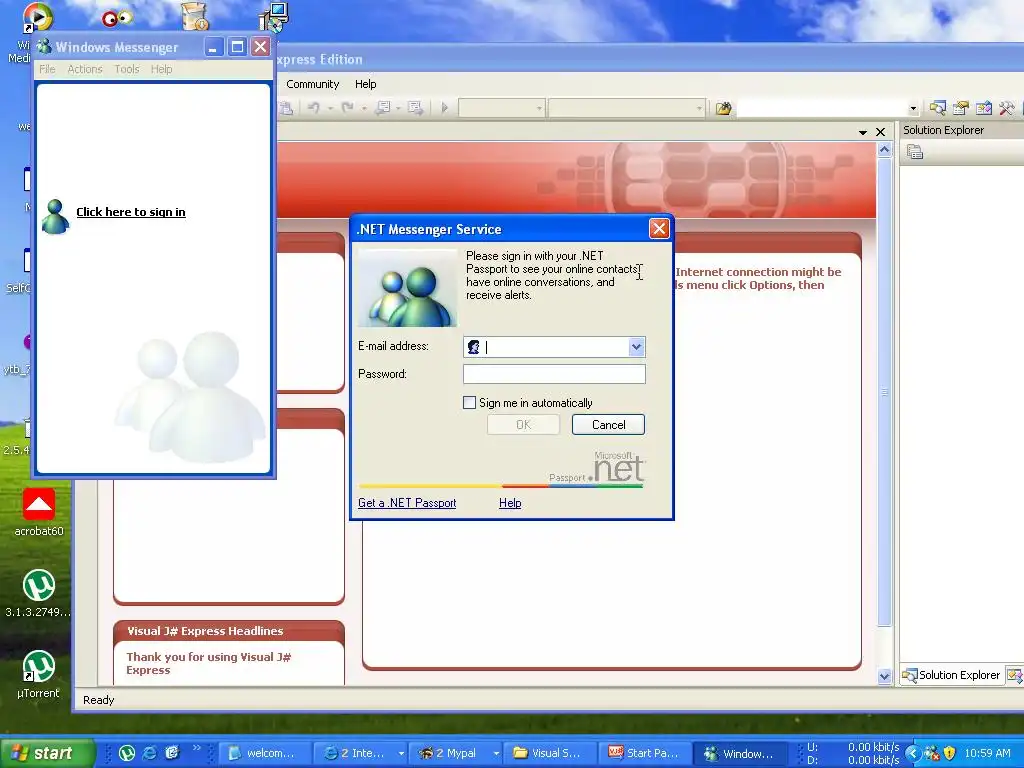Open the Object Browser toolbar icon

coord(984,108)
